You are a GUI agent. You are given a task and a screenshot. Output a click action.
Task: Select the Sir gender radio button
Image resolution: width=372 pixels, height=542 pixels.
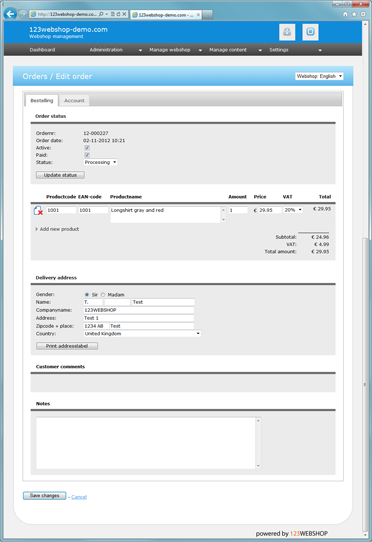[x=87, y=295]
